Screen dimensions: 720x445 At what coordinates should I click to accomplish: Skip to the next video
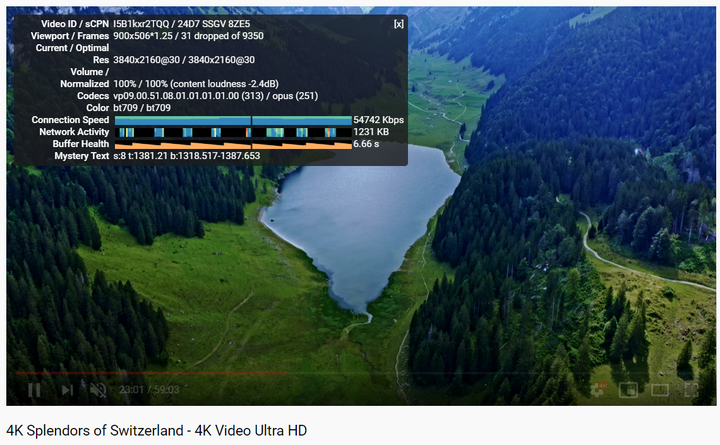coord(68,390)
